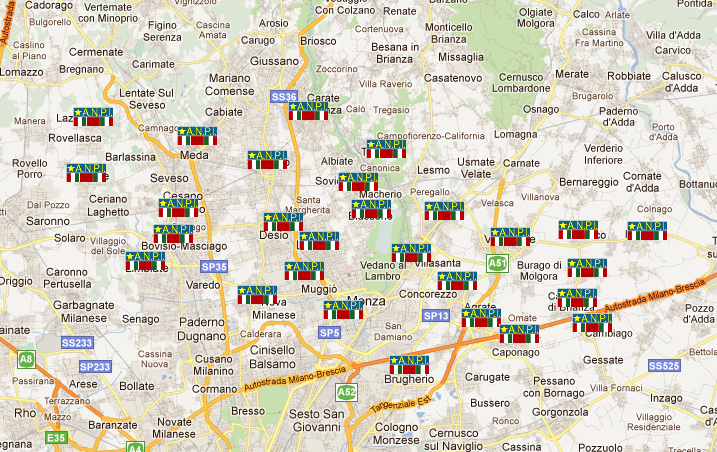Click the A.N.P.I. marker below Colnago
The width and height of the screenshot is (717, 452).
(x=647, y=231)
